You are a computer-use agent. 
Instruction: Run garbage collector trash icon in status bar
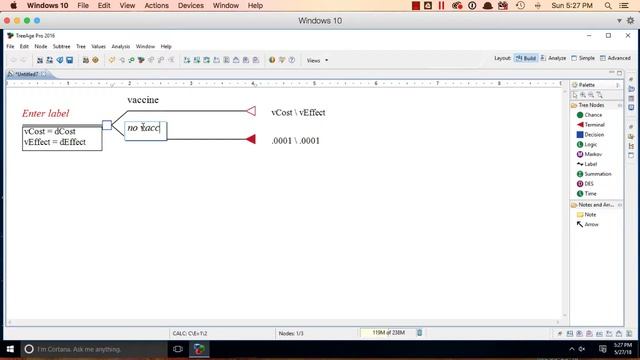419,333
